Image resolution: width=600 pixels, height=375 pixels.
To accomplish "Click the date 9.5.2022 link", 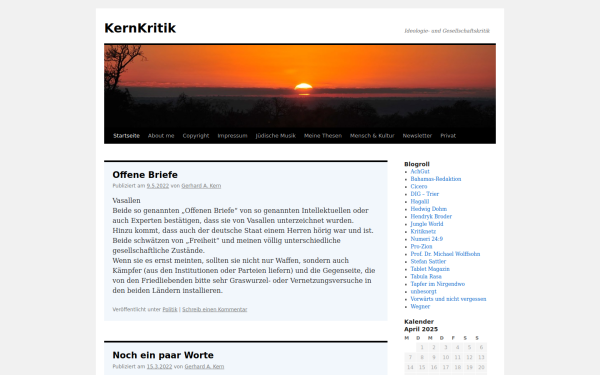I will 158,186.
